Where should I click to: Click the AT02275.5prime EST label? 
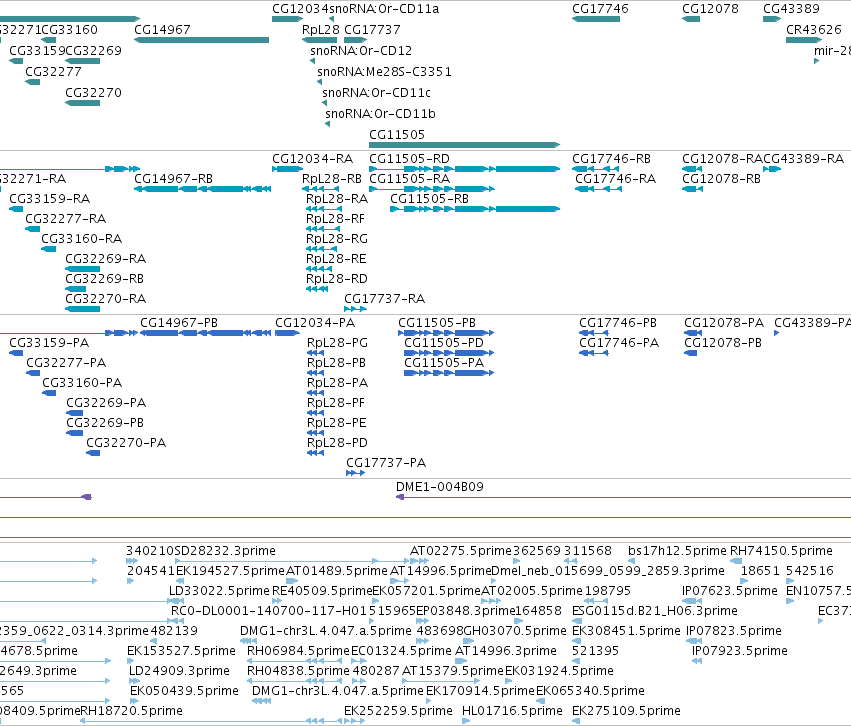[x=461, y=551]
